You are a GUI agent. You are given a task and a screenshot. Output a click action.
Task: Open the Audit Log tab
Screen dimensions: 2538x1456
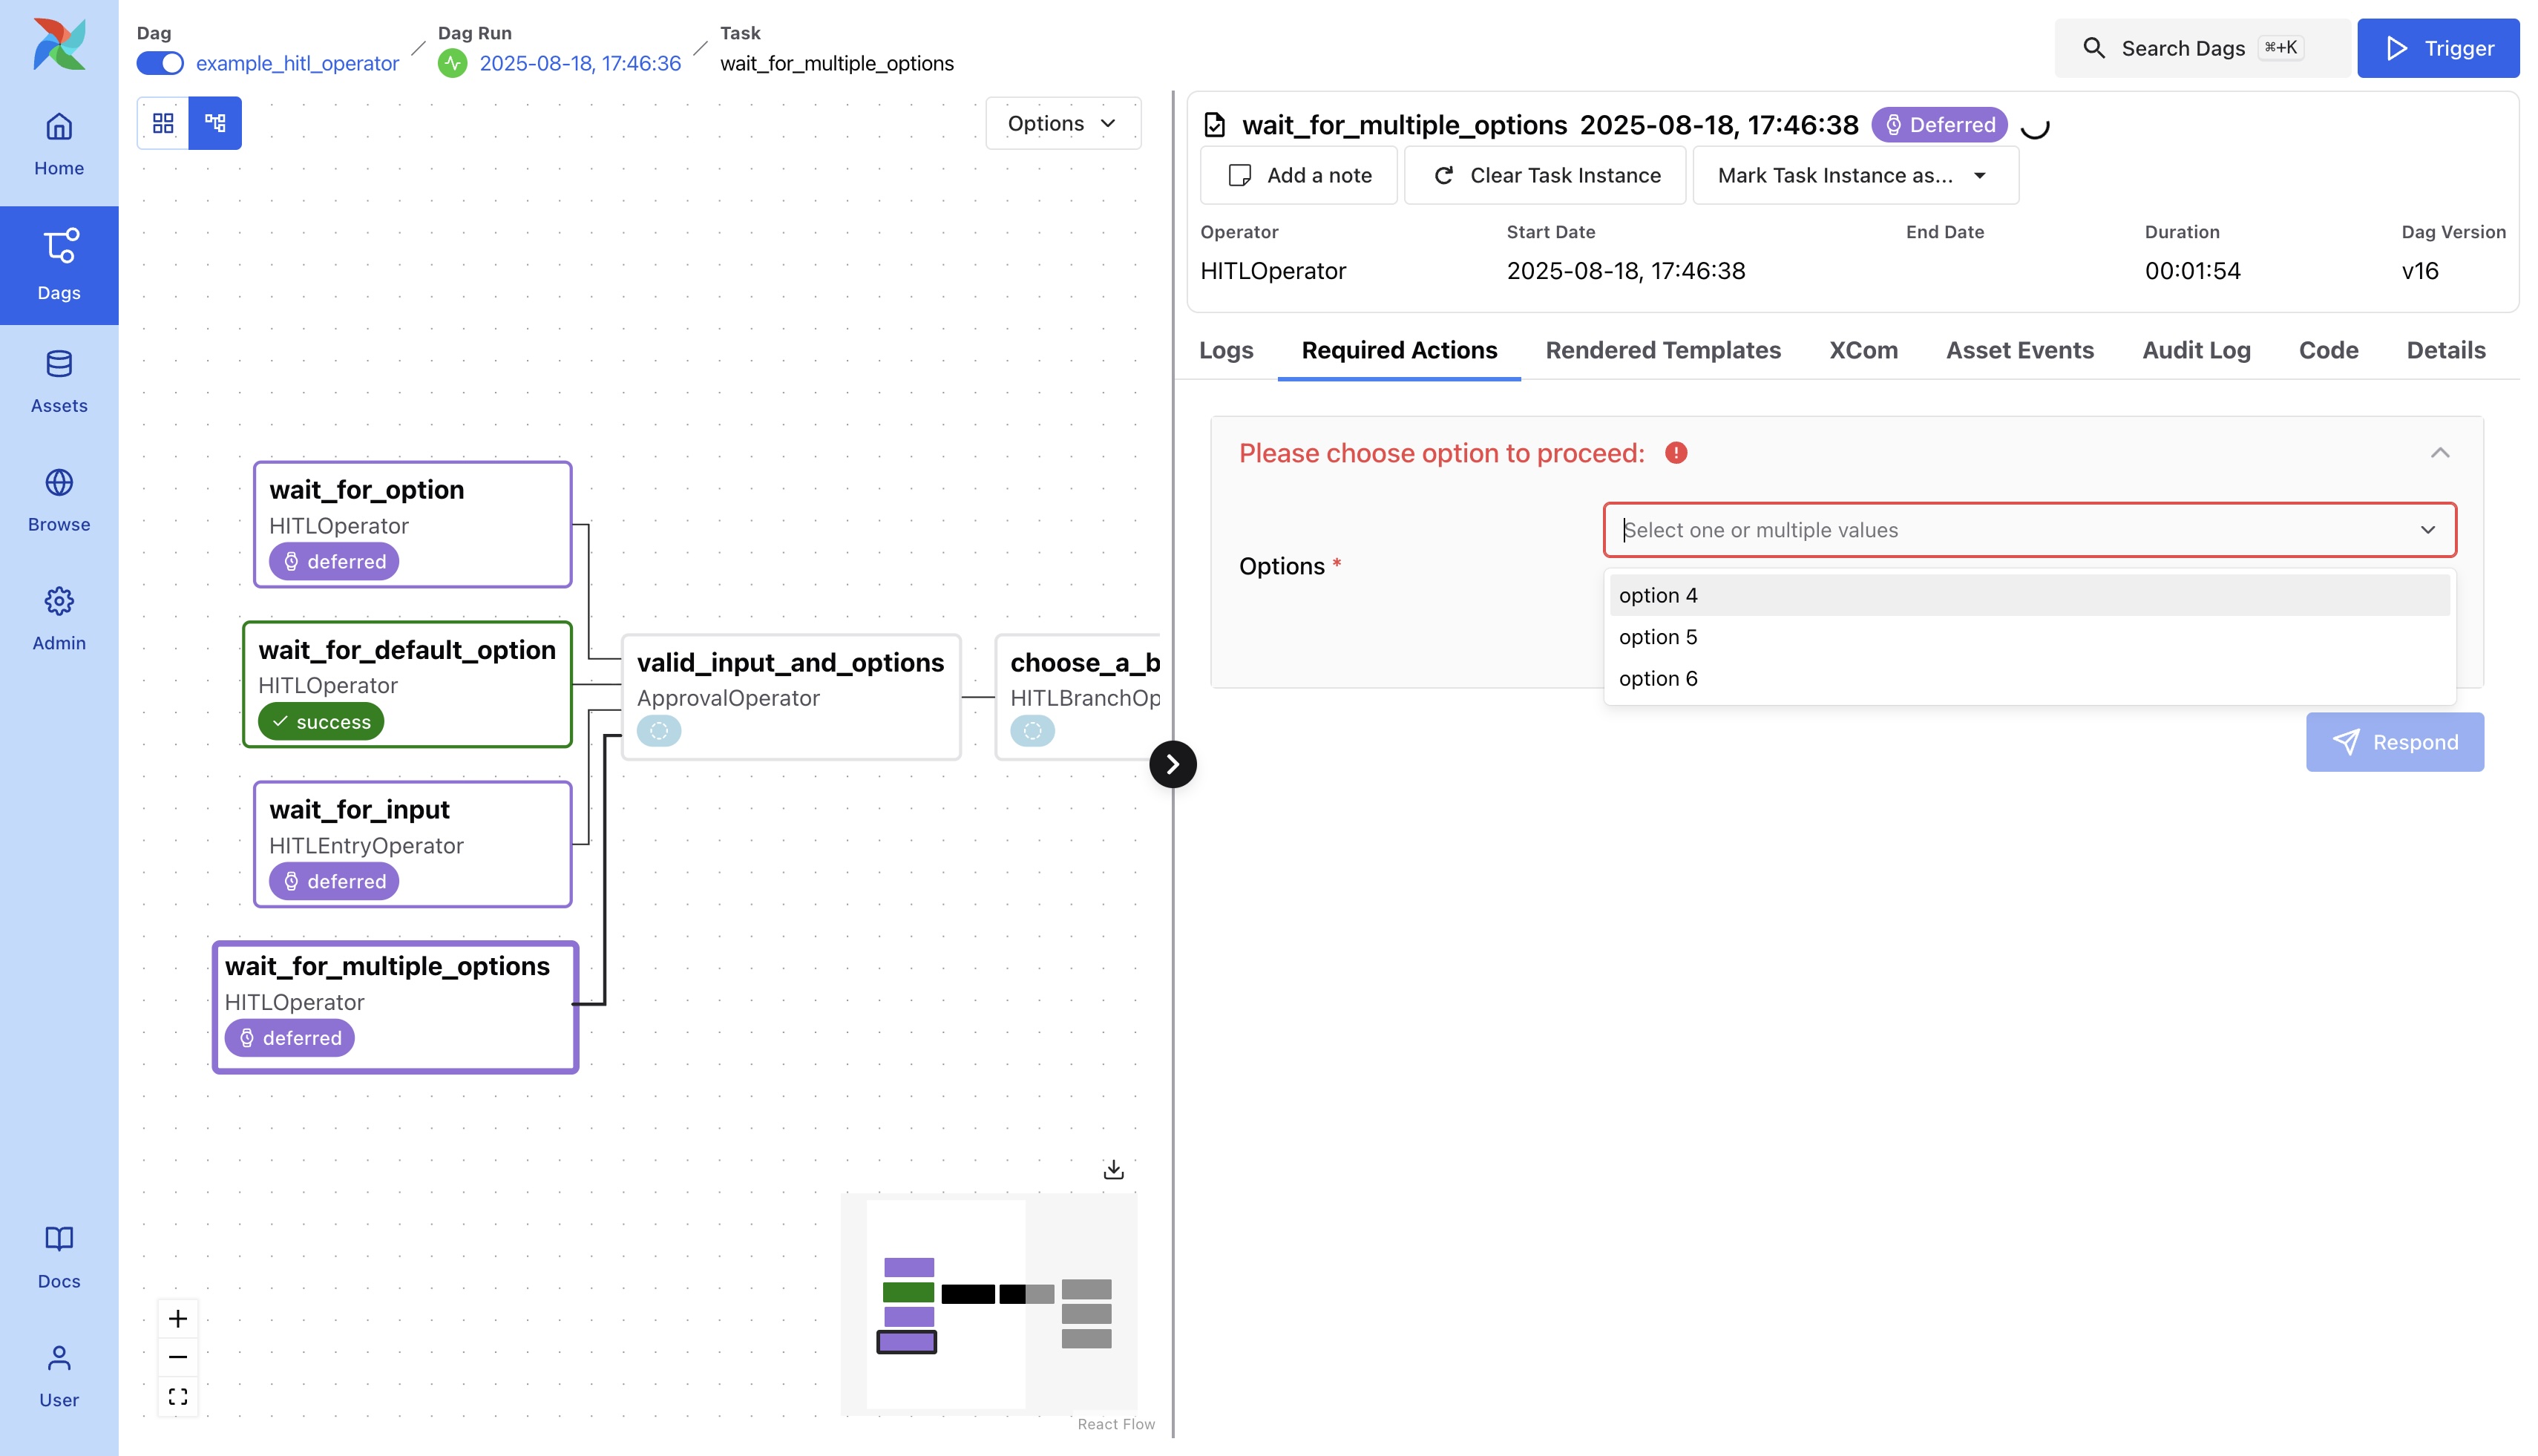click(x=2196, y=350)
